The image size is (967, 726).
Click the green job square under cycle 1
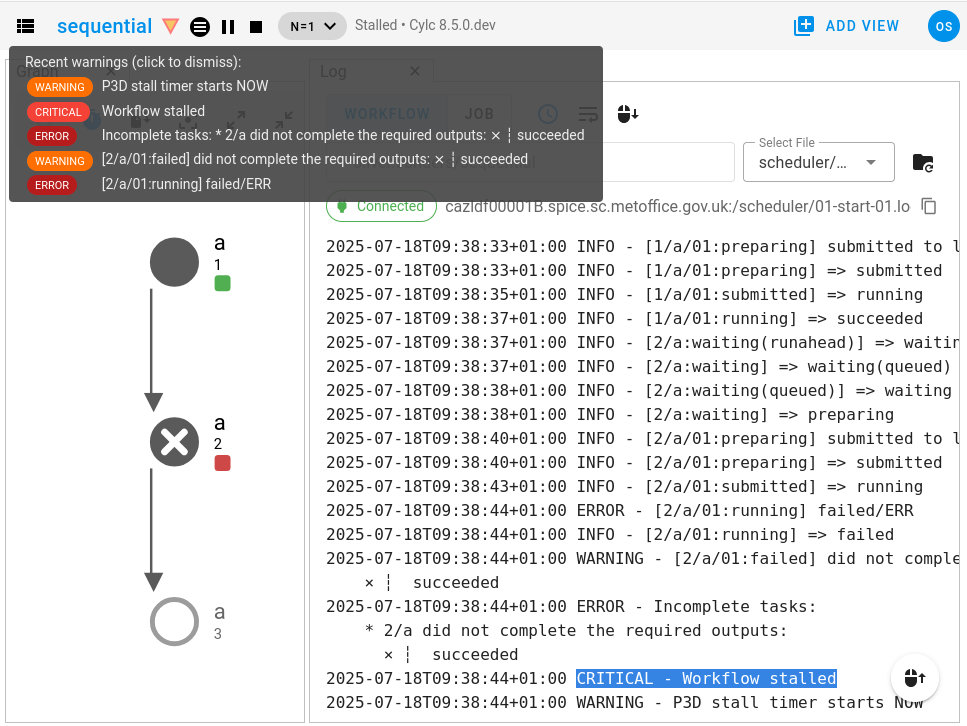click(x=222, y=284)
